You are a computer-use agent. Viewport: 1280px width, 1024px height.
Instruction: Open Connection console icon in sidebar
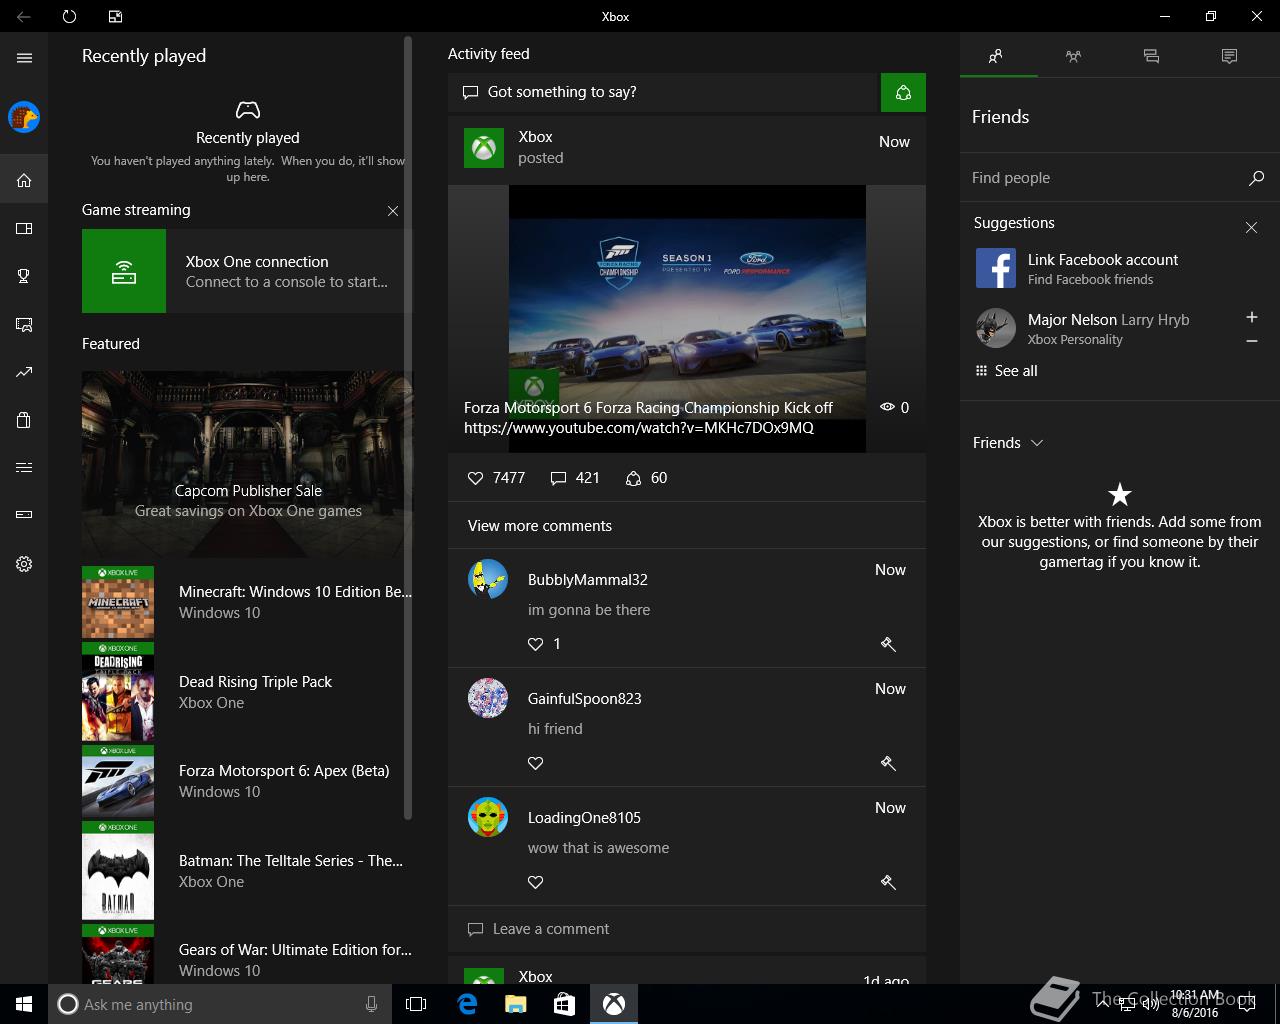(x=24, y=515)
